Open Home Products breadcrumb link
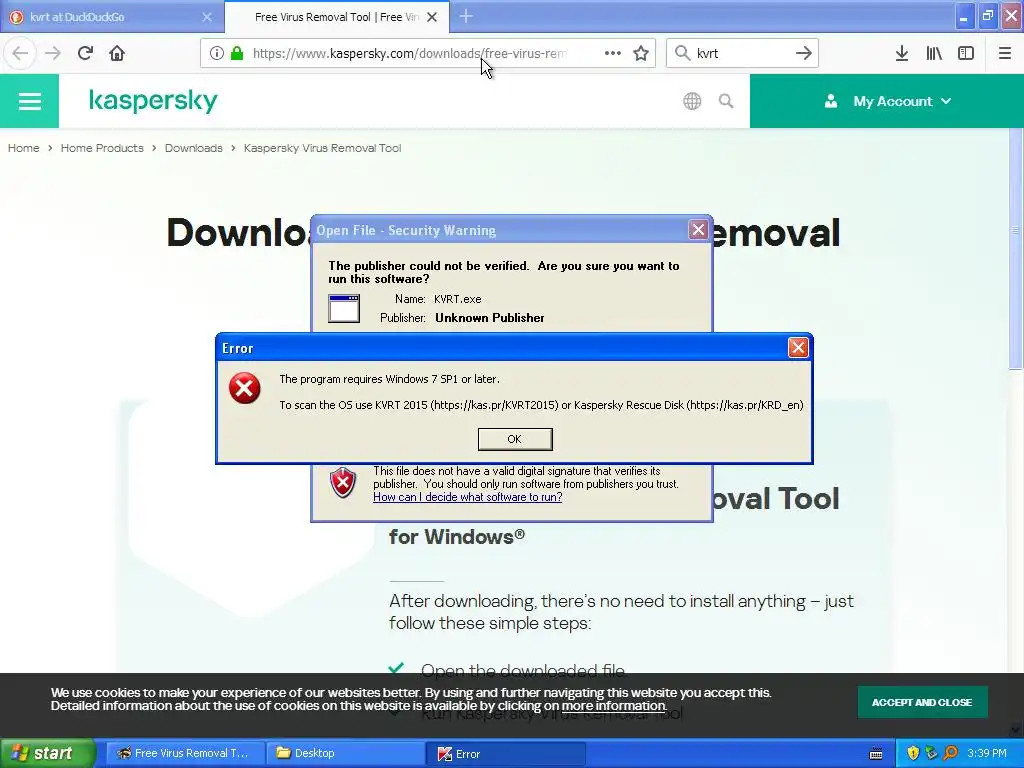The width and height of the screenshot is (1024, 768). 102,148
